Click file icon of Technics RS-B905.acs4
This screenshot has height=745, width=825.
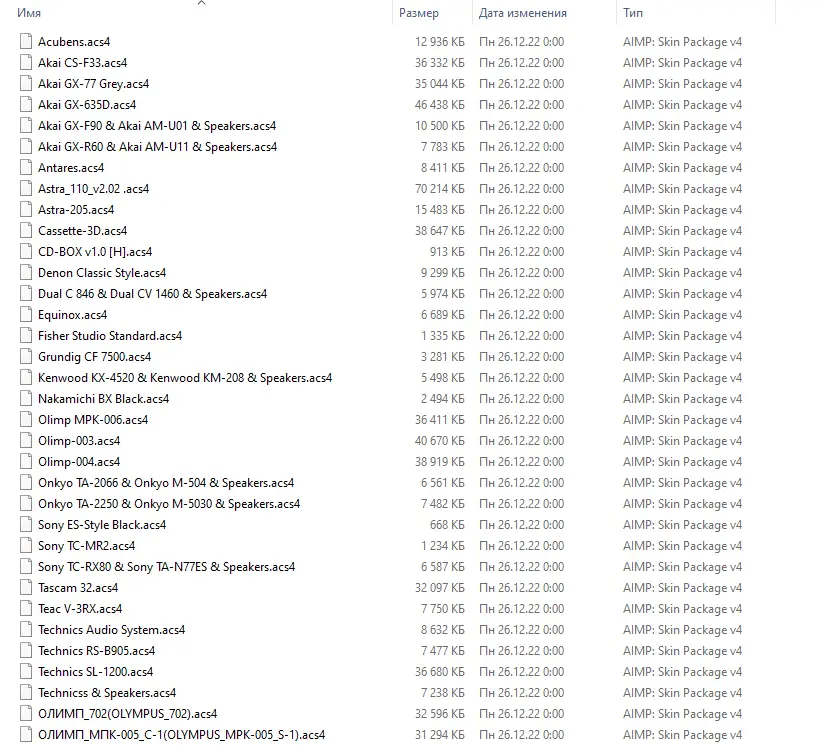(x=26, y=651)
